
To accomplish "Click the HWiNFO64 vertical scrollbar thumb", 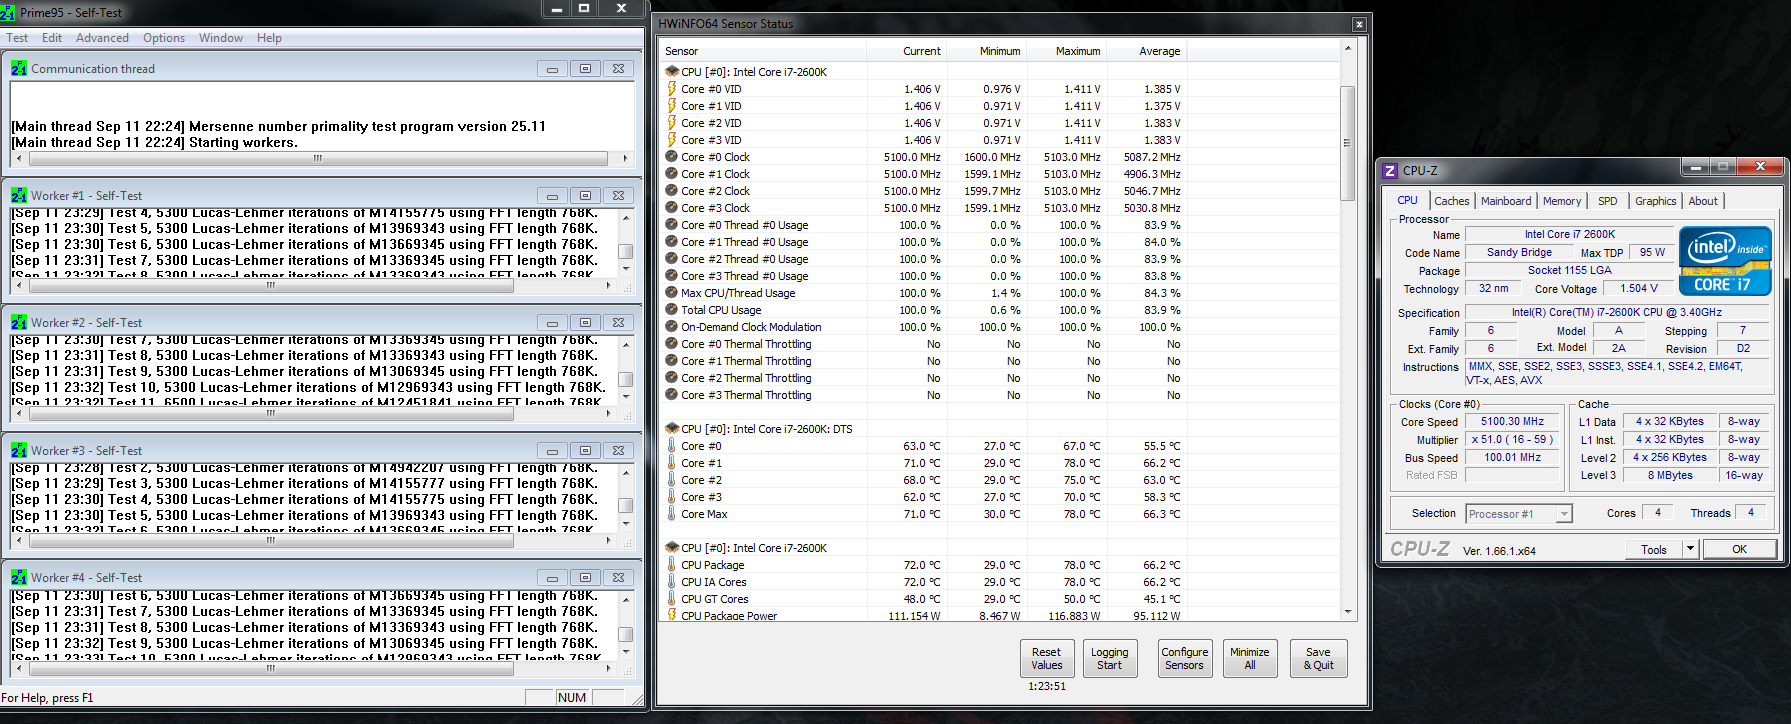I will click(1347, 143).
